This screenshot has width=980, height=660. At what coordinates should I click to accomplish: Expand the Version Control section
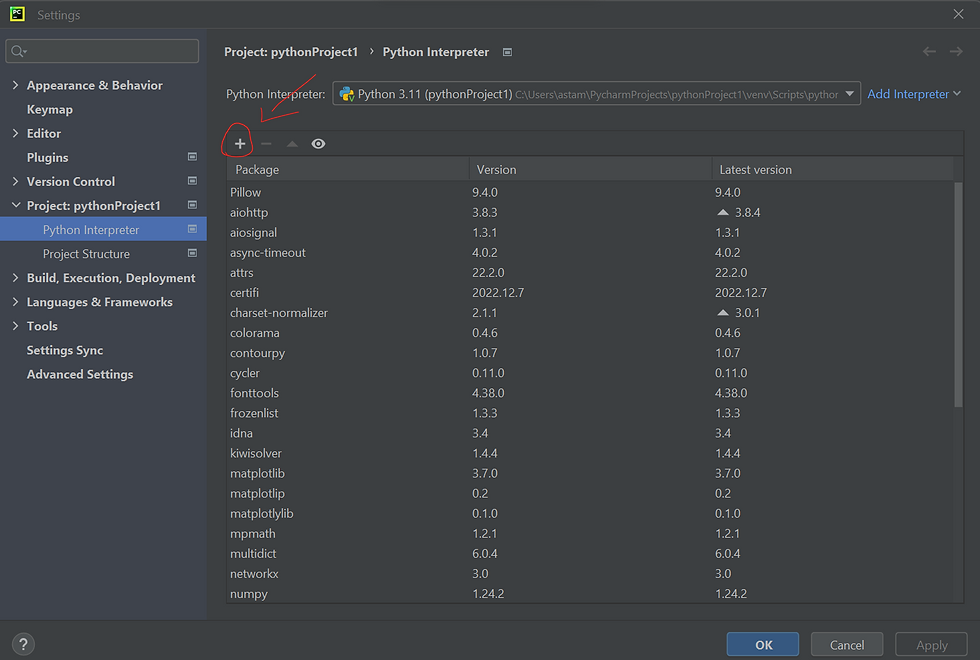tap(16, 181)
